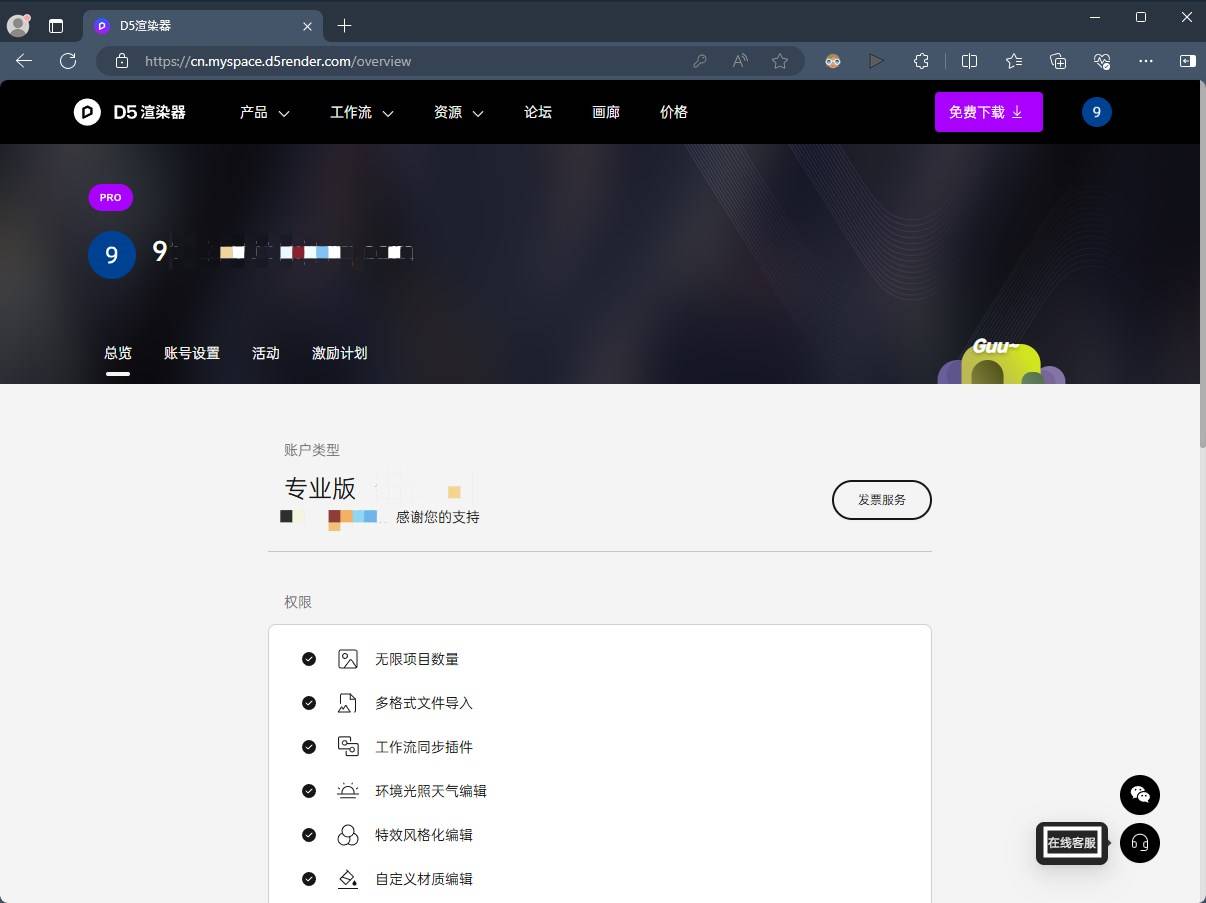This screenshot has width=1206, height=903.
Task: Open a new browser tab
Action: [344, 26]
